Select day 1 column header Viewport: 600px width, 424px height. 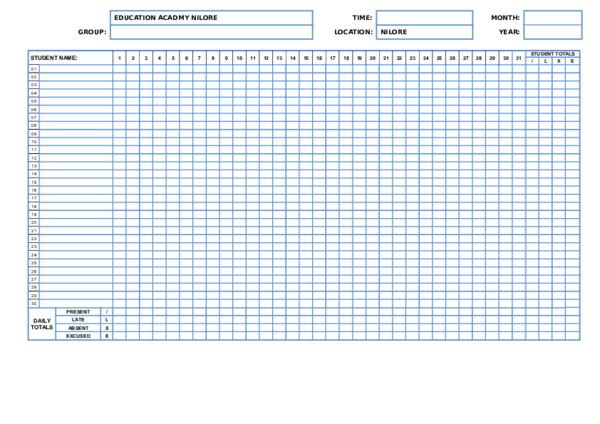coord(119,58)
